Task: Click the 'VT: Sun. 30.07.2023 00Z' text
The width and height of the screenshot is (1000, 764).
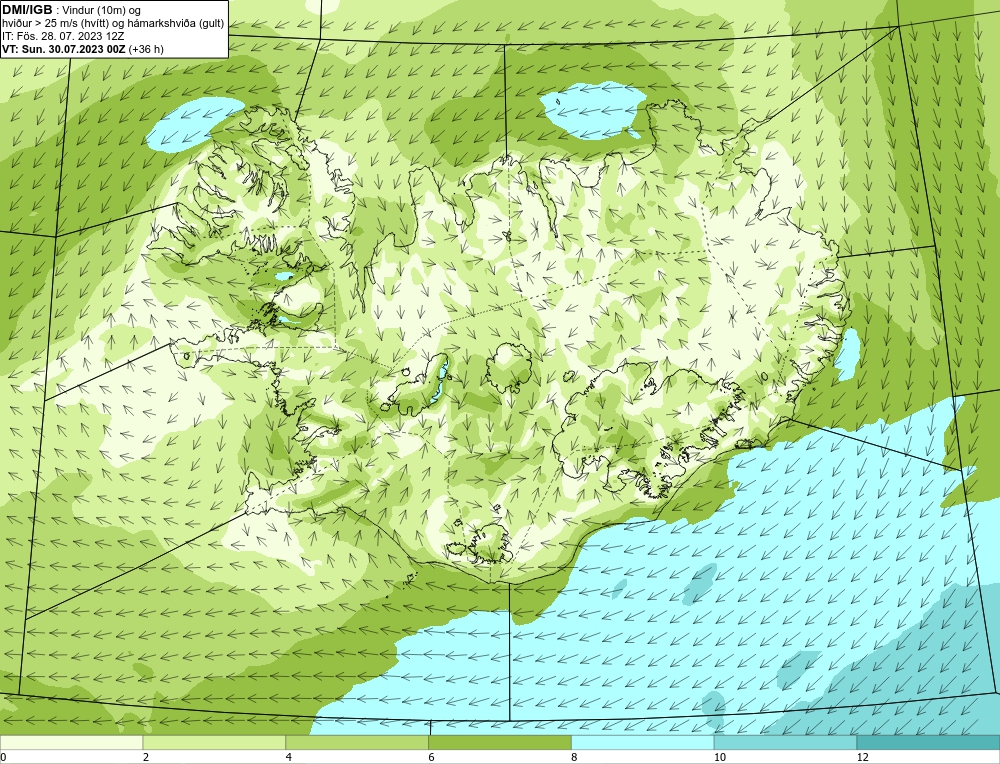Action: 64,48
